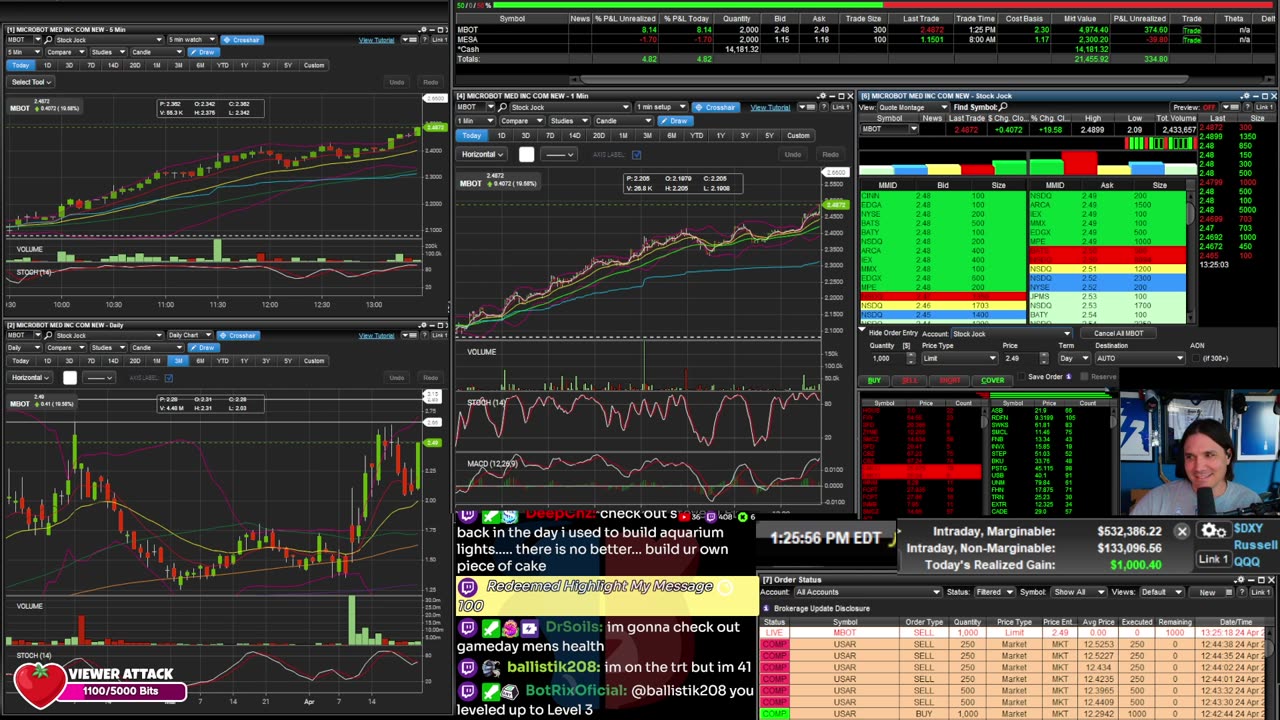Enable Crosshair in the 1 Min chart
This screenshot has height=720, width=1280.
tap(715, 107)
